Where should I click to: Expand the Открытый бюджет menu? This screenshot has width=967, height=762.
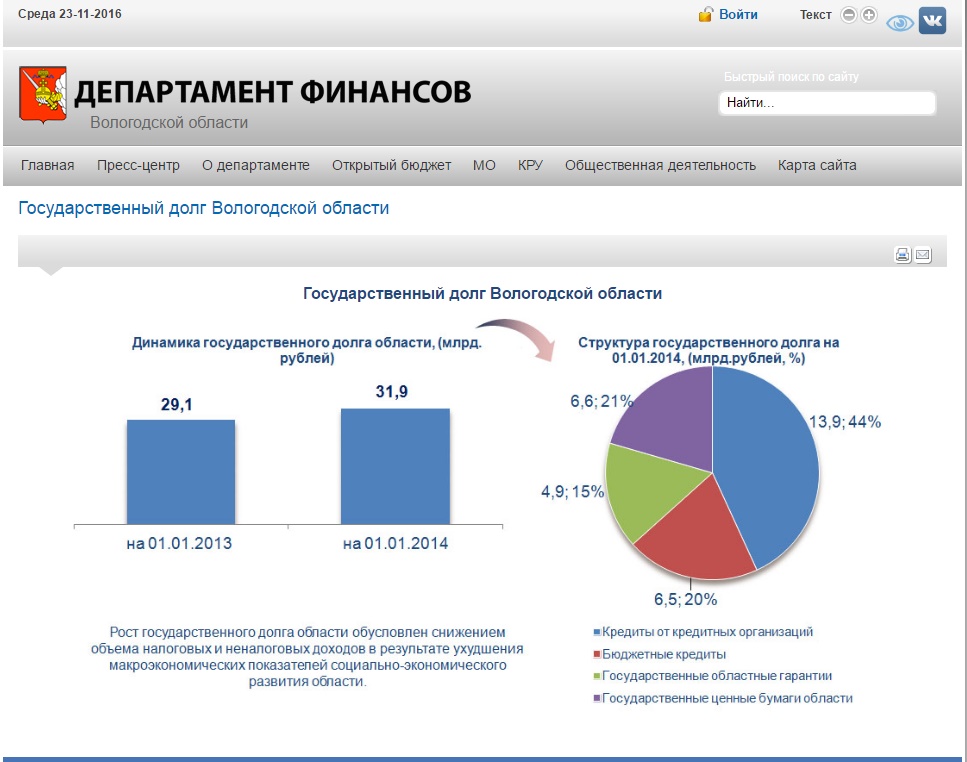391,166
